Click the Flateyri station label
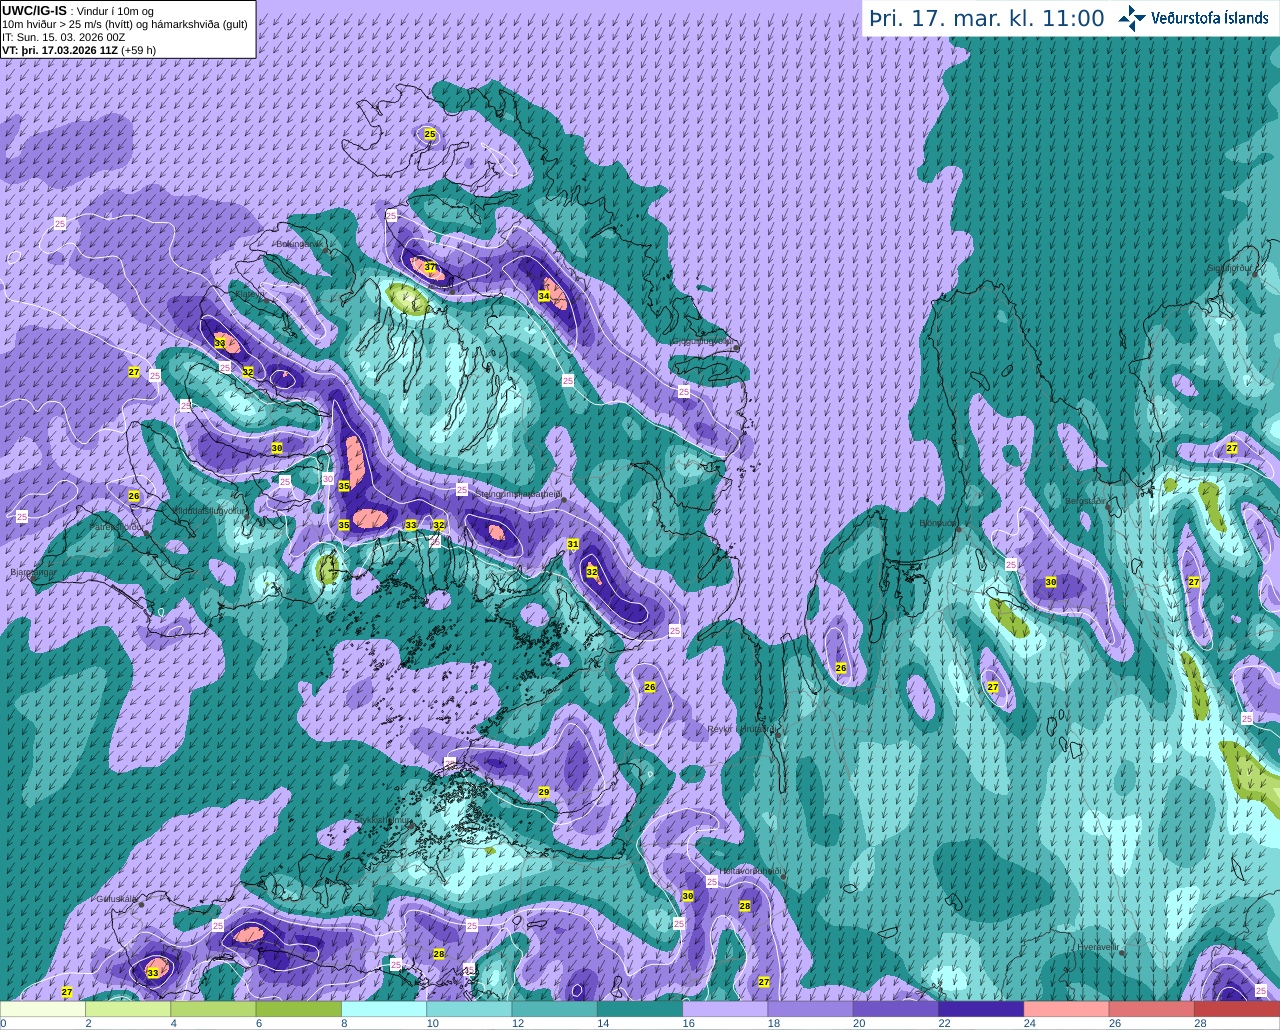The image size is (1280, 1030). point(250,295)
